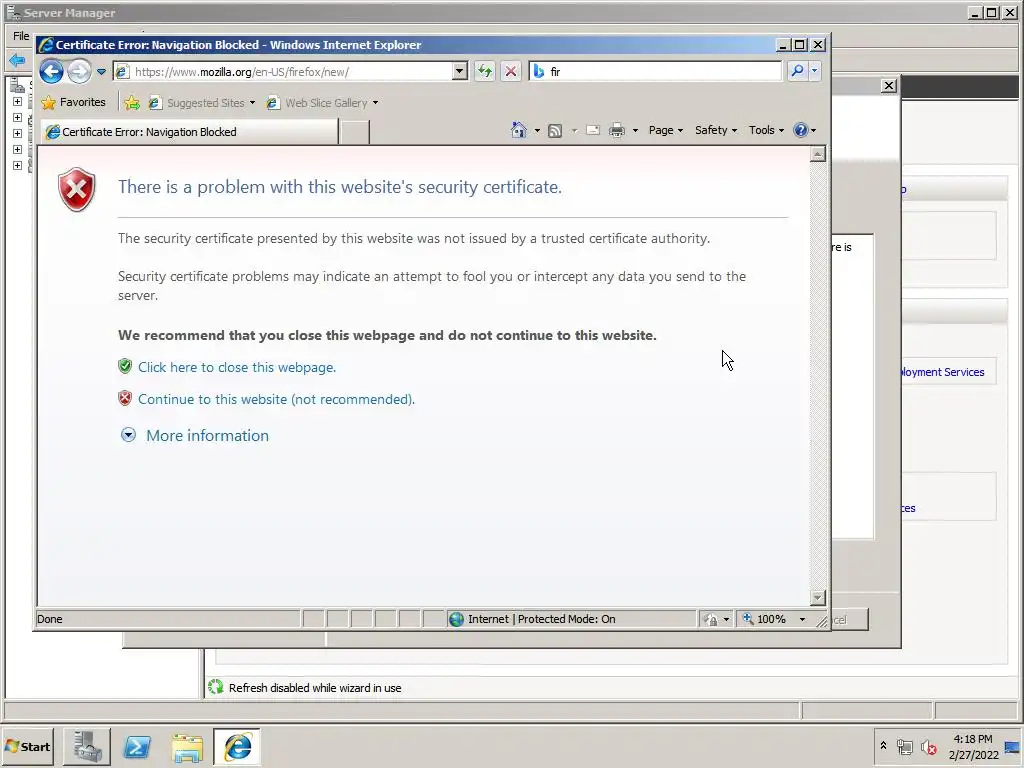Open the Windows Start button
1024x768 pixels.
(x=28, y=746)
